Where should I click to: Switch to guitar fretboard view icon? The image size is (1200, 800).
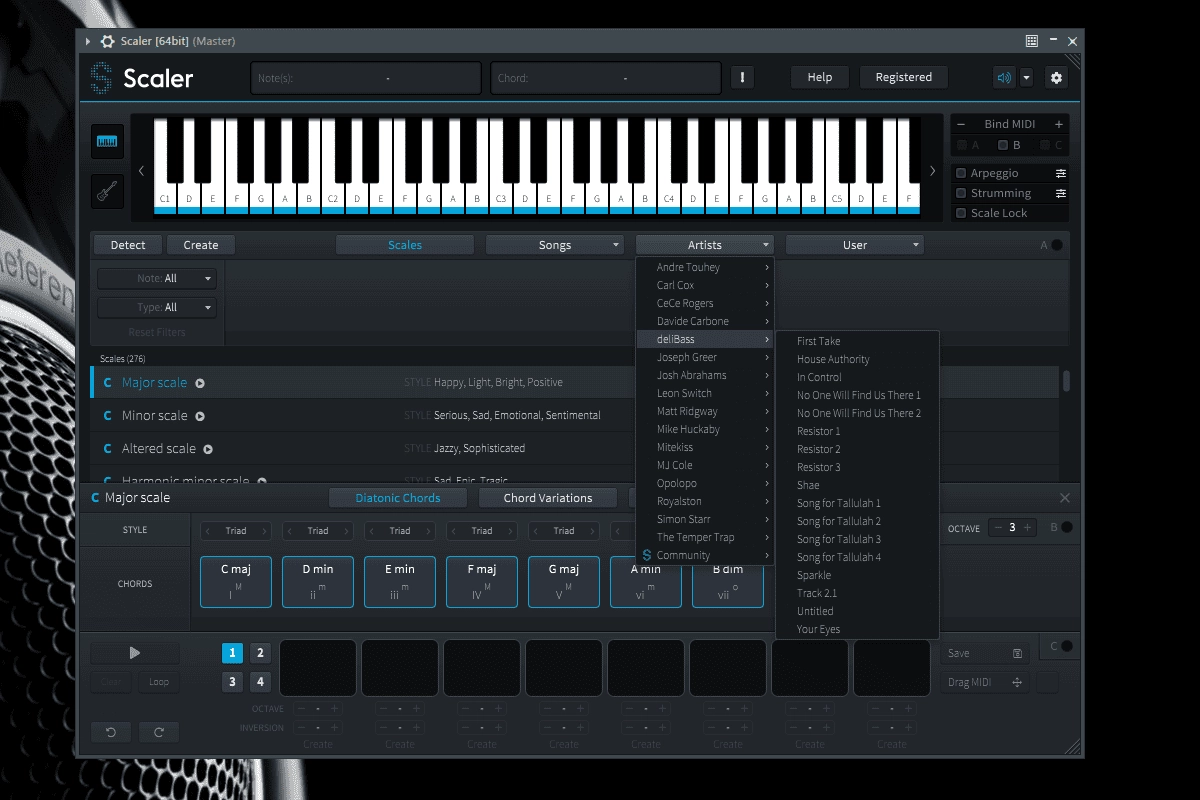[107, 190]
